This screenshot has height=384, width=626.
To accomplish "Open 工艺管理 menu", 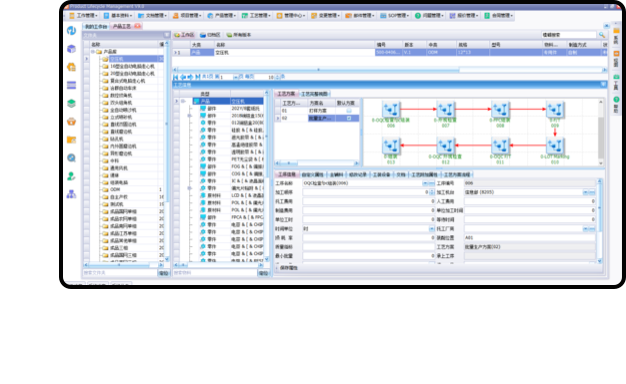I will [256, 16].
